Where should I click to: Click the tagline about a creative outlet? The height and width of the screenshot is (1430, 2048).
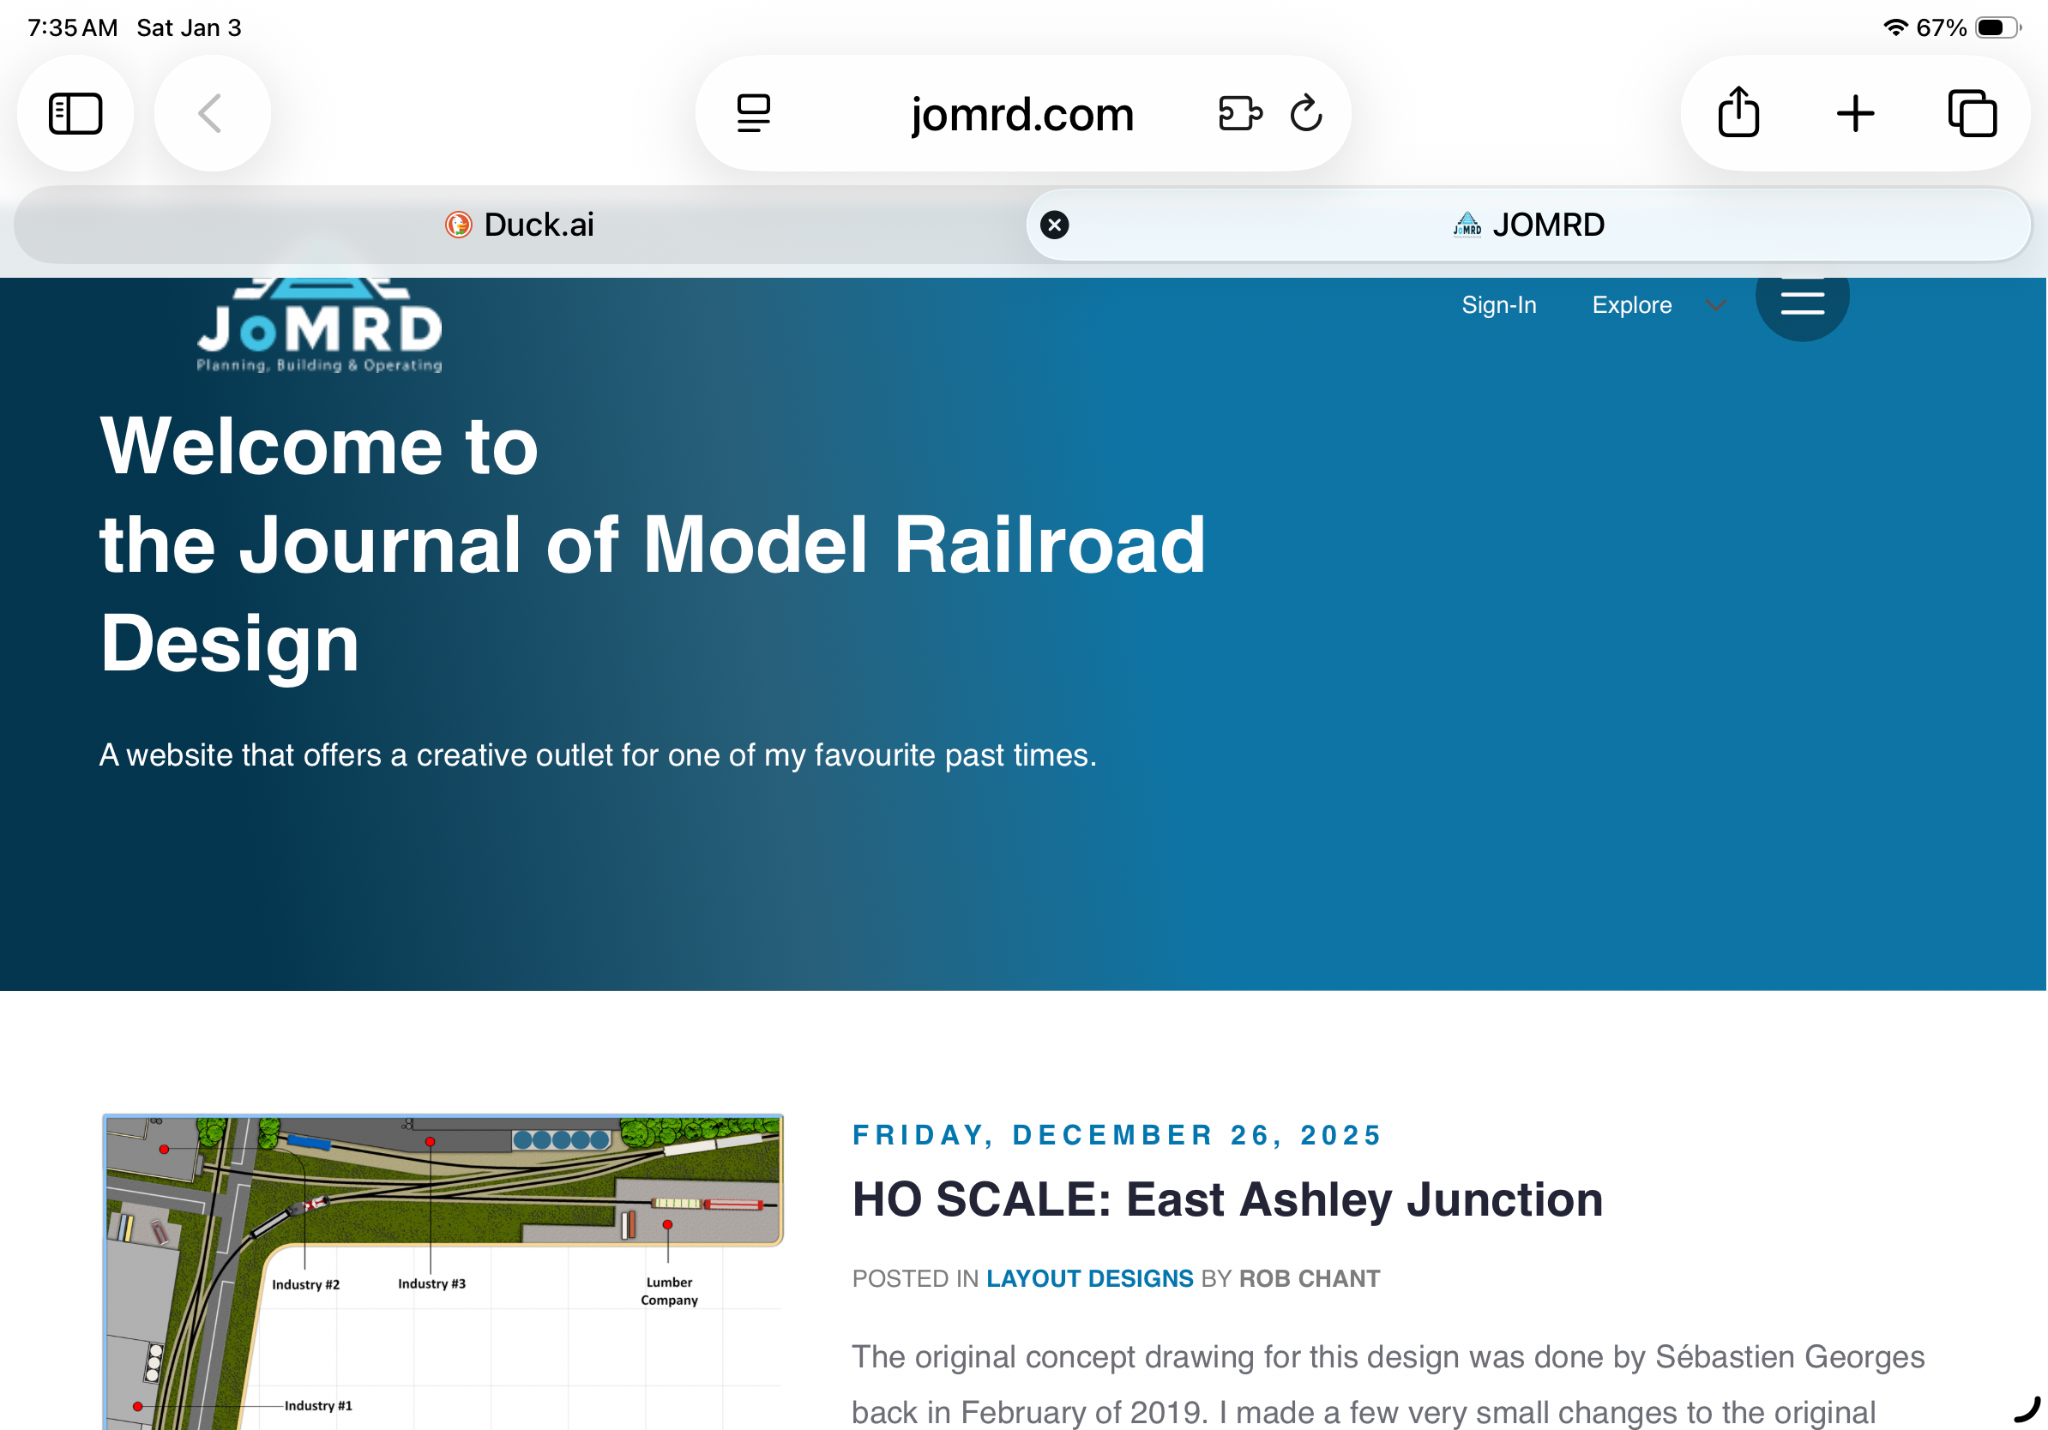coord(598,755)
